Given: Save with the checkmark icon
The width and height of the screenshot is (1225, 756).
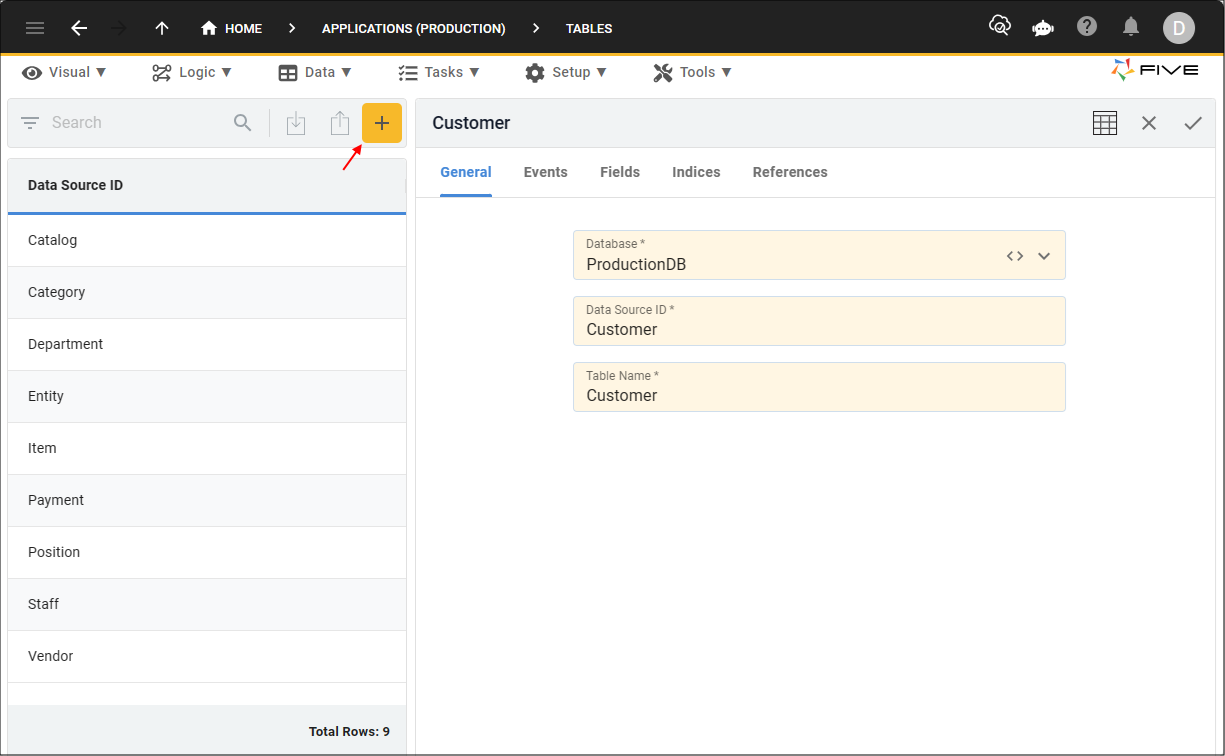Looking at the screenshot, I should [1193, 123].
